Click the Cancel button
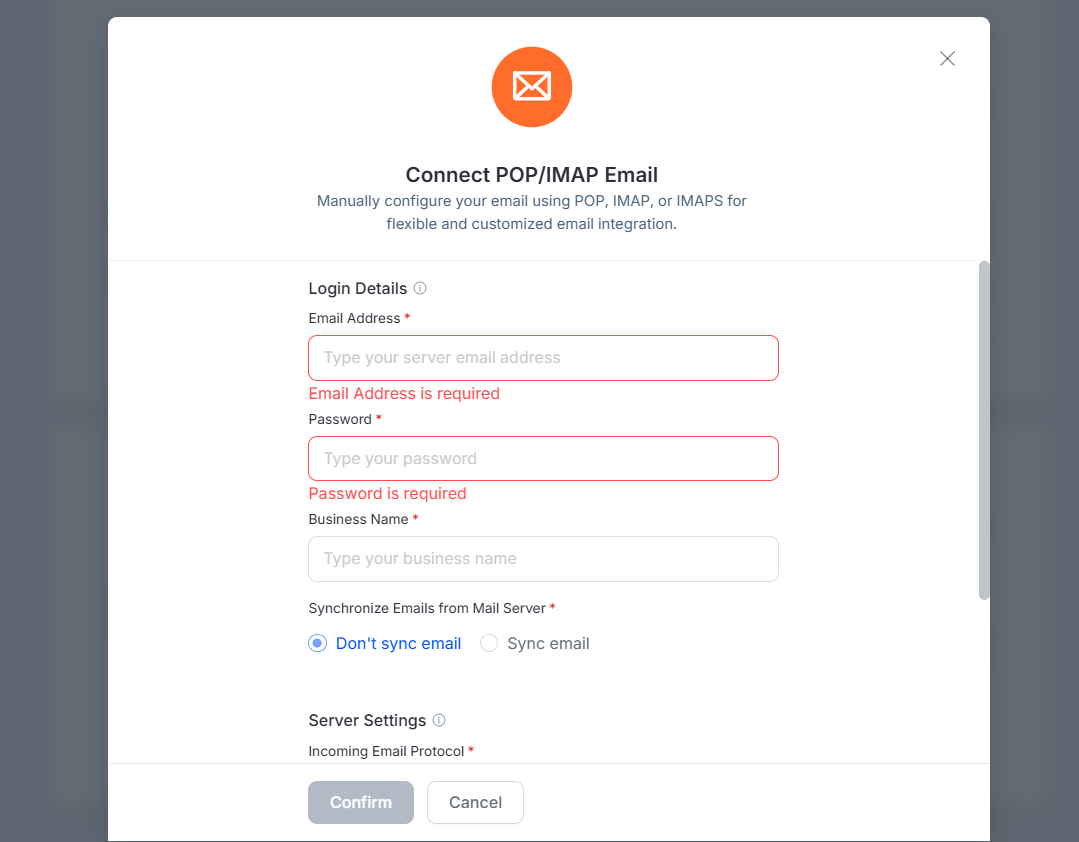Image resolution: width=1079 pixels, height=842 pixels. (x=475, y=802)
